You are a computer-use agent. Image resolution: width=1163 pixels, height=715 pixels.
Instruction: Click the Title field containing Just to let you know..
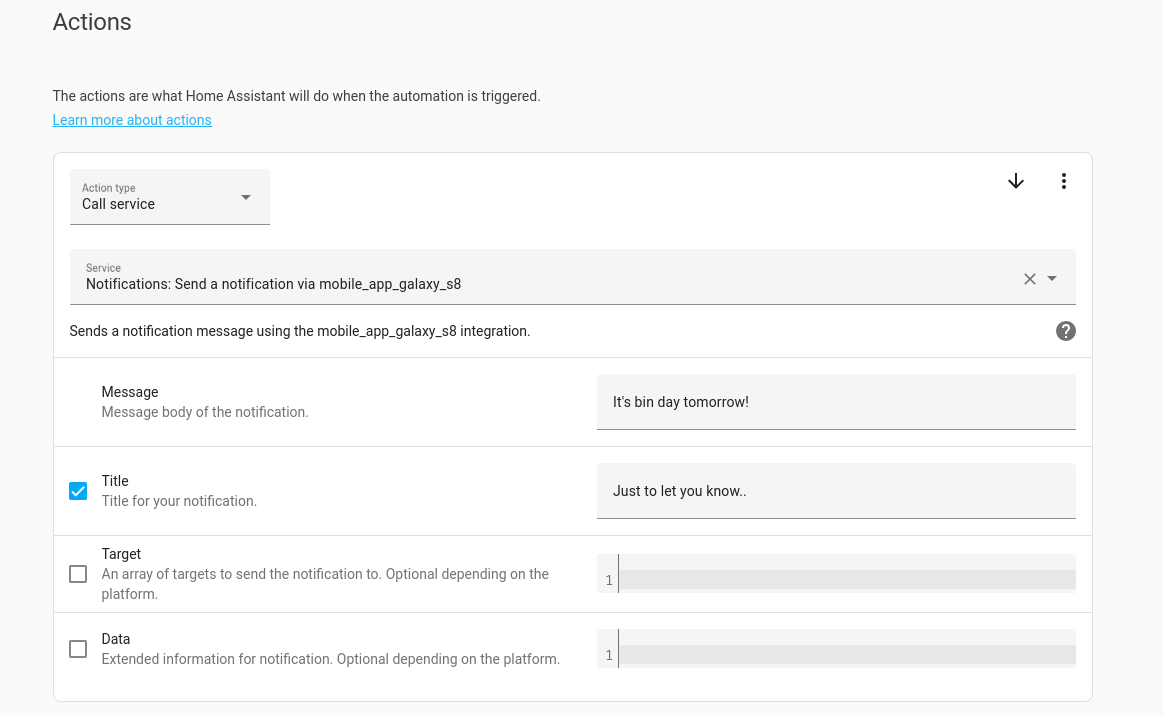836,490
